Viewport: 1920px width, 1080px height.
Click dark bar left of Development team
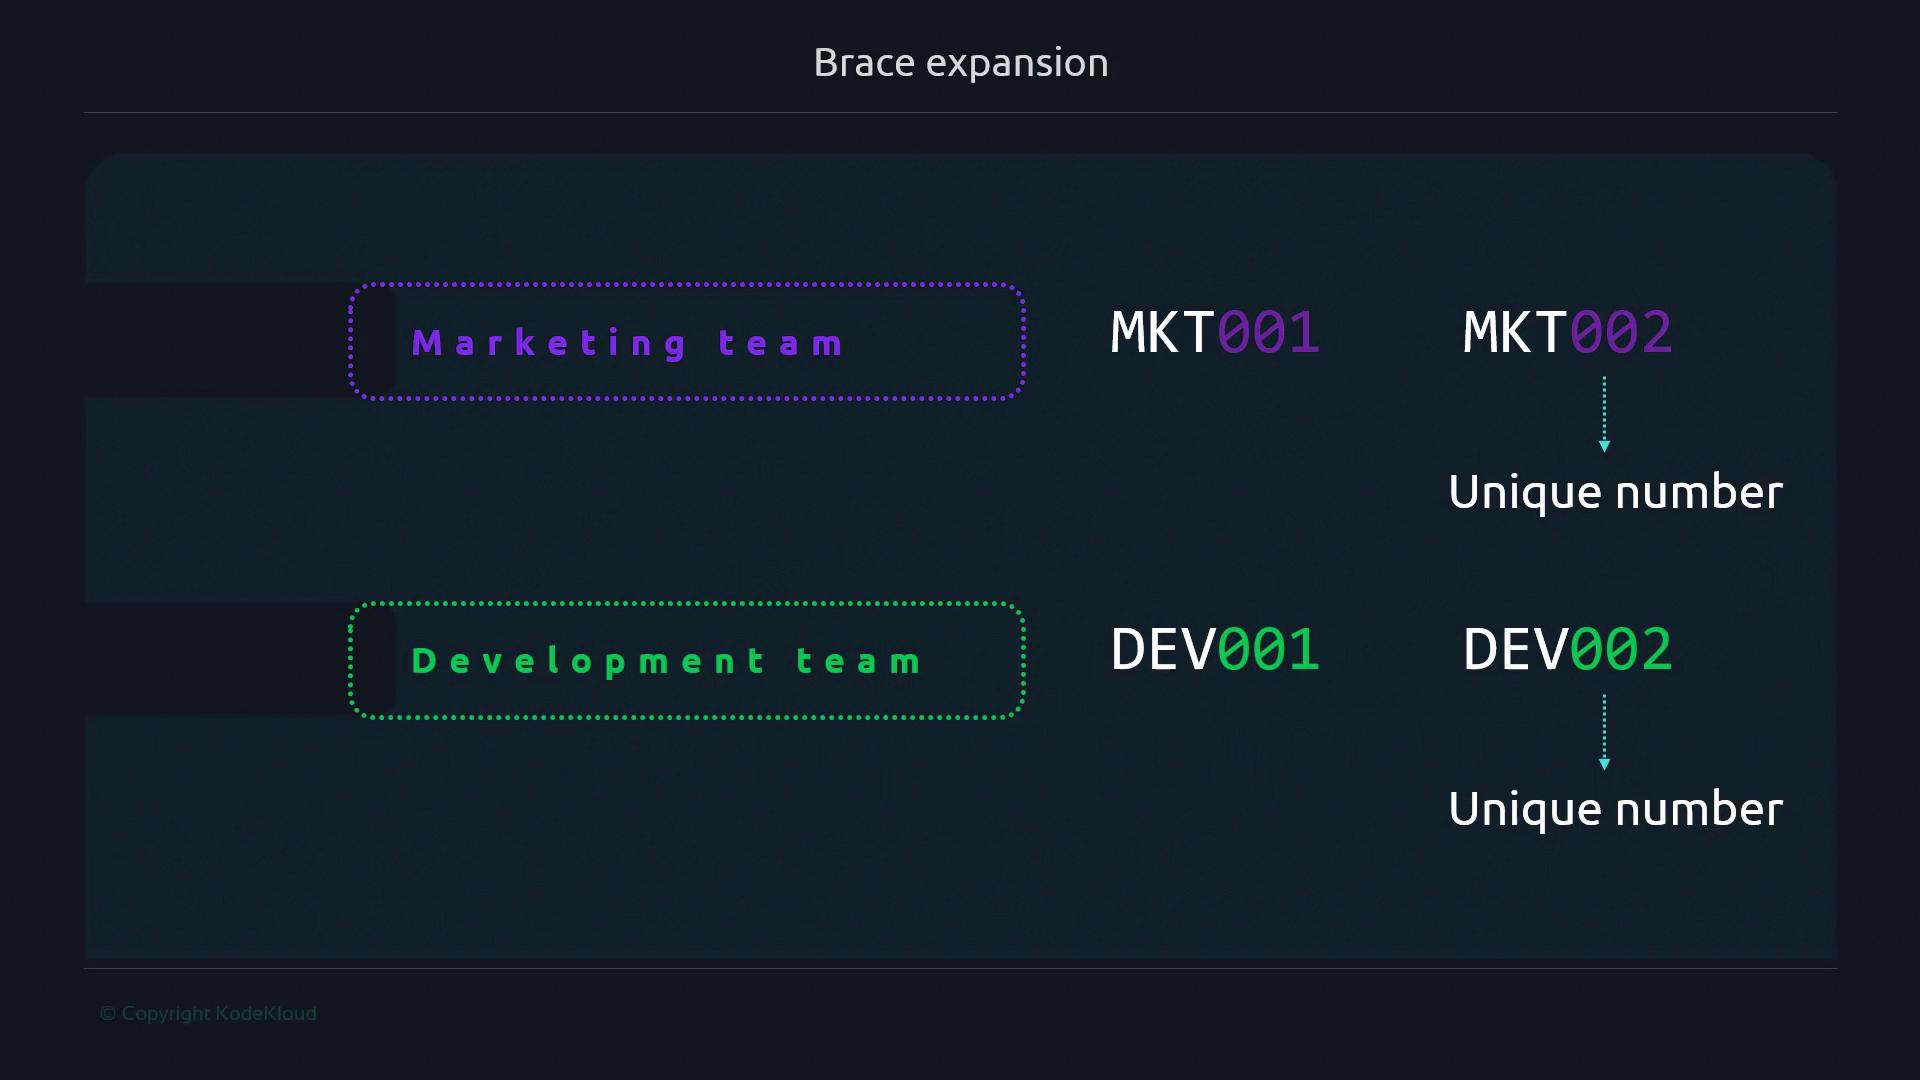[x=215, y=658]
